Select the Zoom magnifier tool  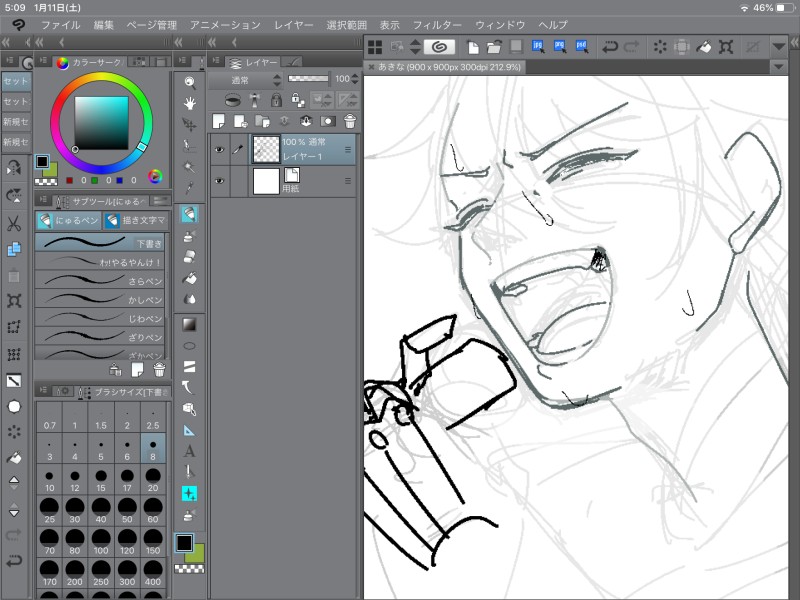pos(189,82)
